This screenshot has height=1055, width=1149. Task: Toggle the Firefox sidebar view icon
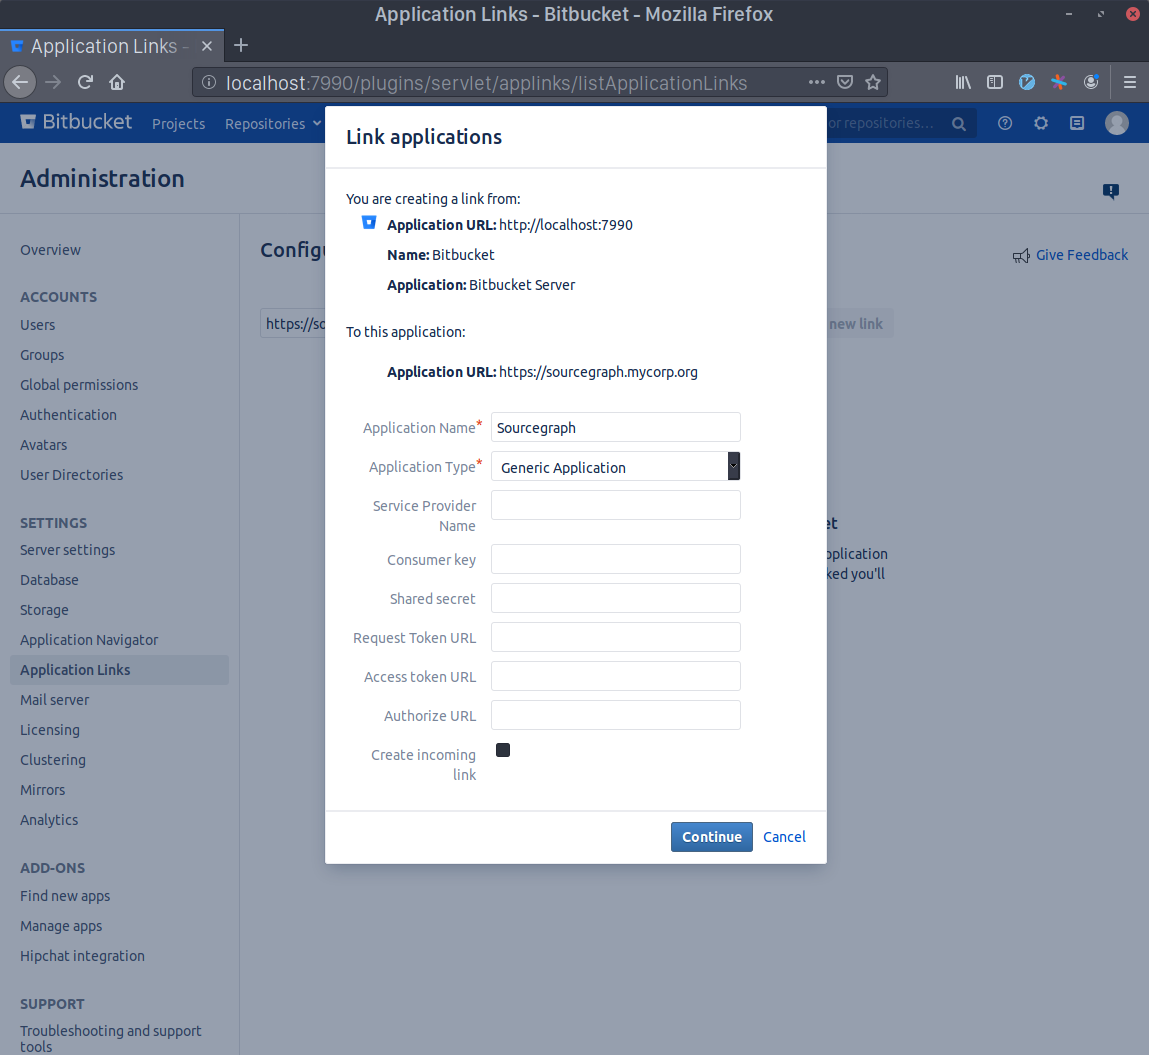[x=994, y=82]
